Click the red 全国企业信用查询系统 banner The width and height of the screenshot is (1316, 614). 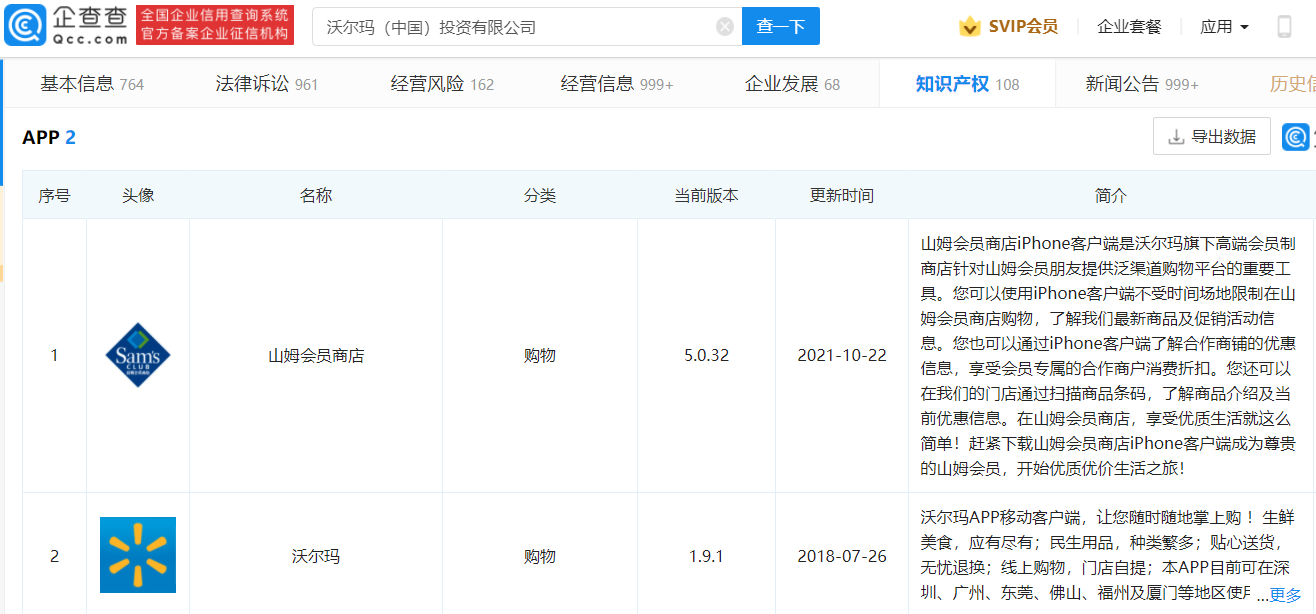point(215,25)
